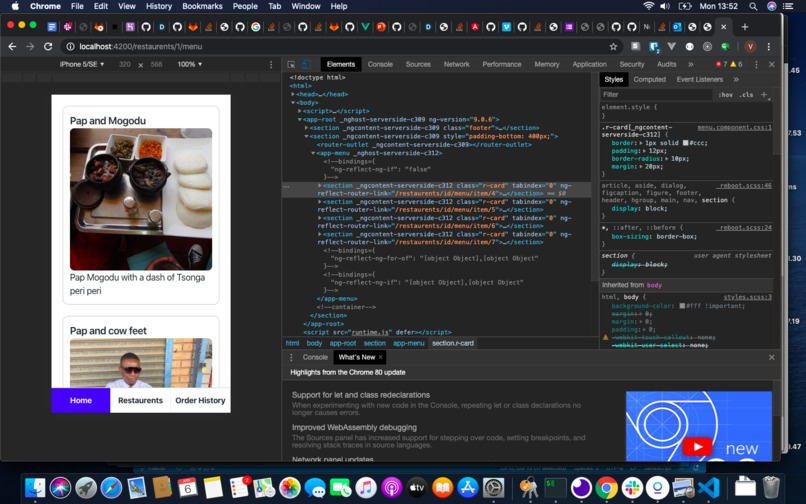Open the Network tab
The image size is (806, 504).
coord(456,64)
